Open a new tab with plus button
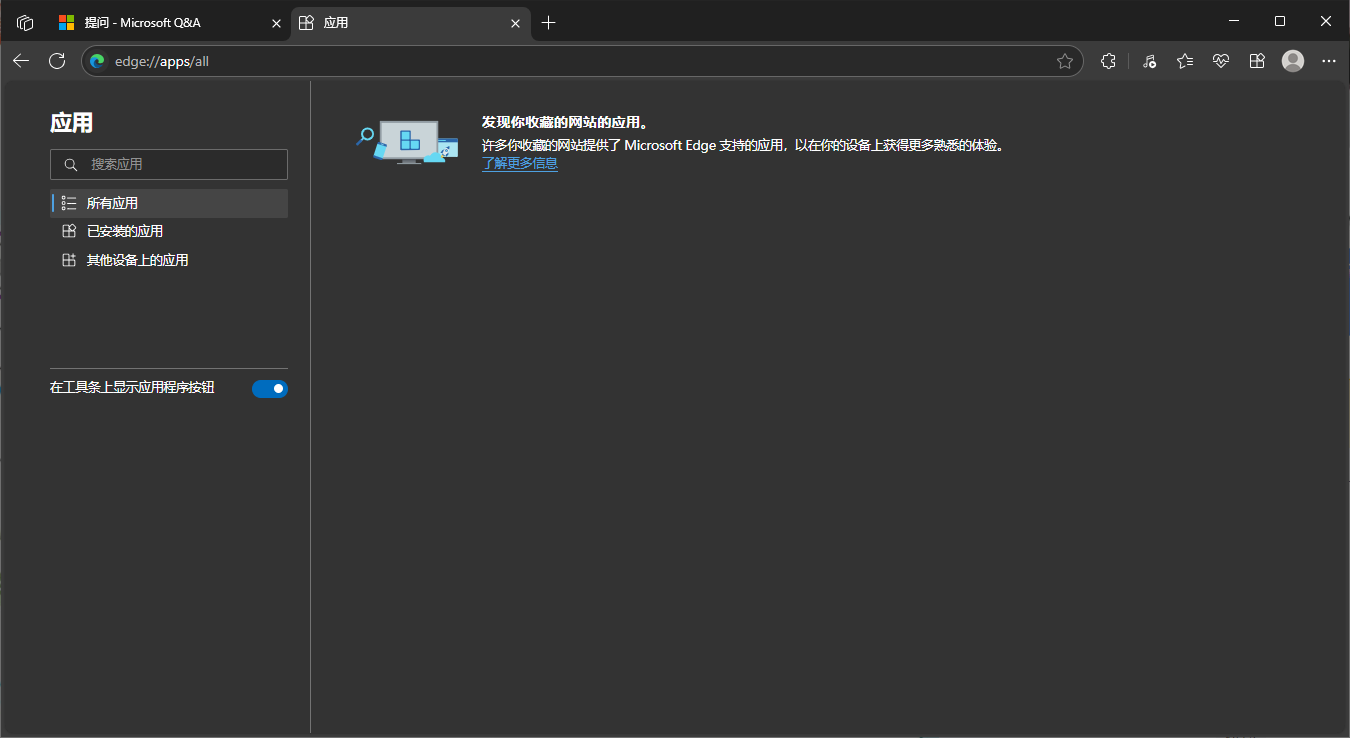 click(548, 22)
